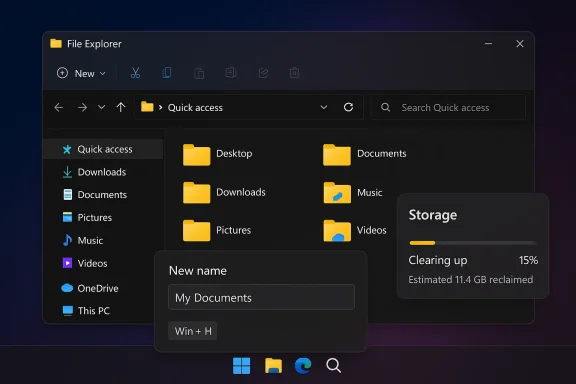Select the Videos folder in main pane
Screen dimensions: 576x384
point(355,231)
